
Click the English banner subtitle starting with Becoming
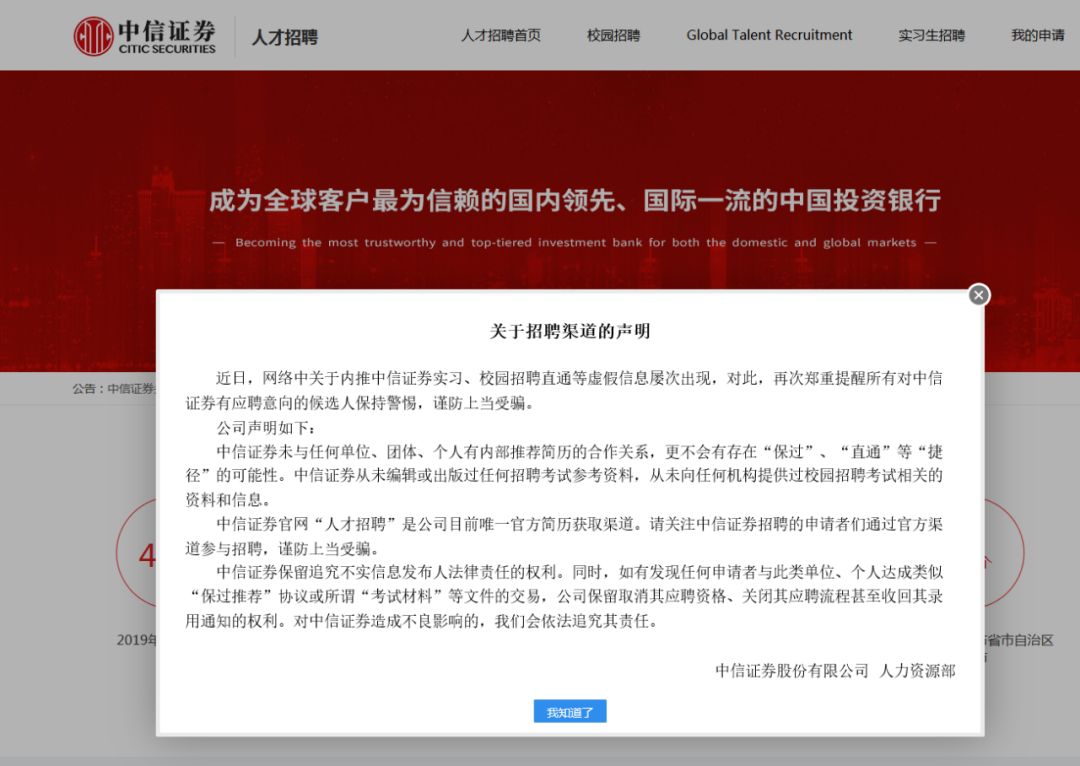pos(575,243)
